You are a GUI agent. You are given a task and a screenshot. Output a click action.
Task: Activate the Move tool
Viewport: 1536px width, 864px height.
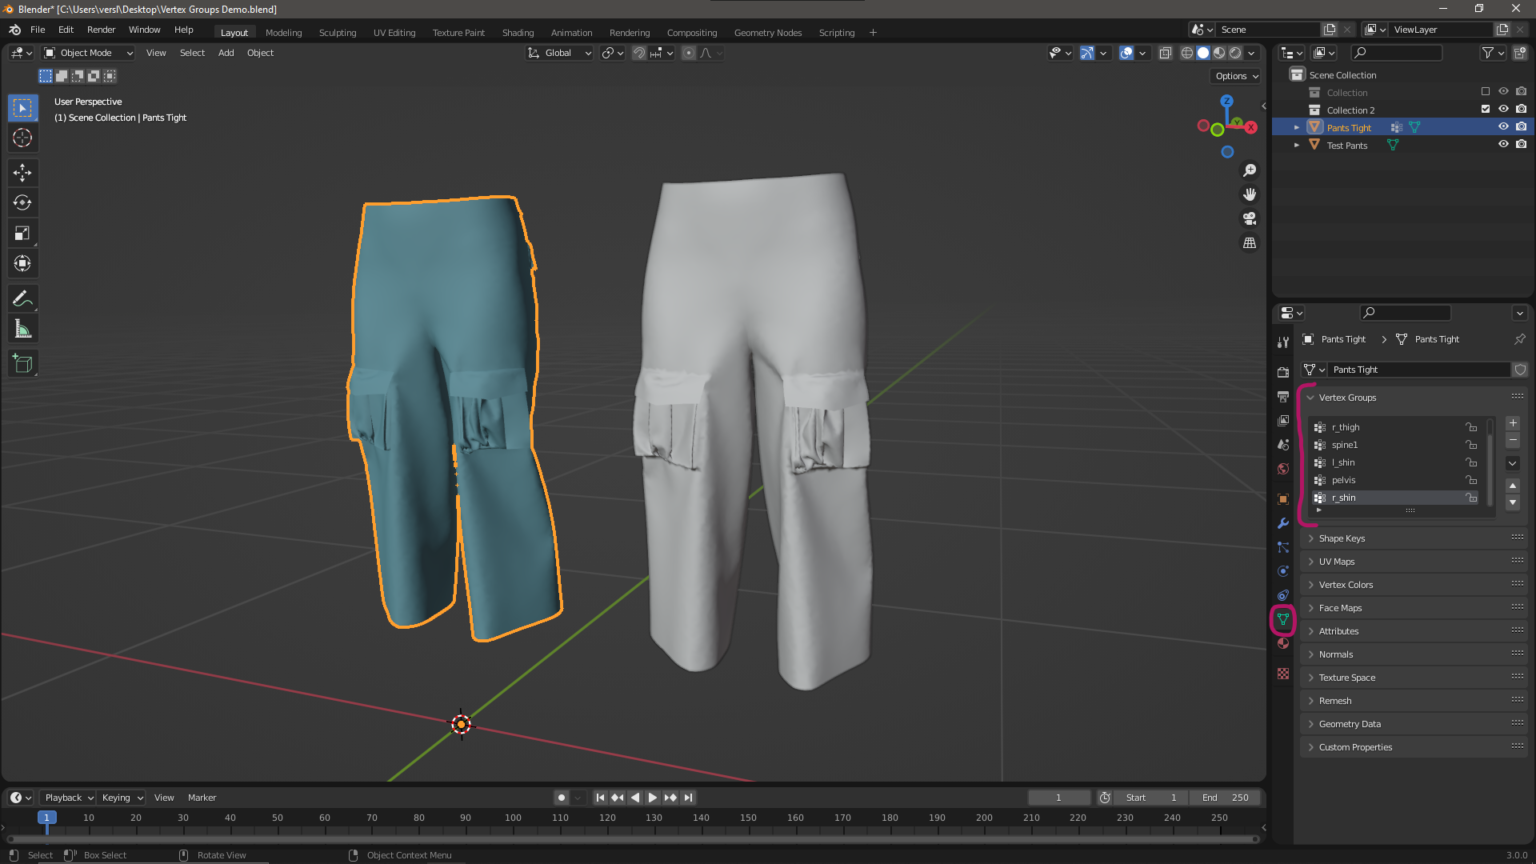coord(22,172)
